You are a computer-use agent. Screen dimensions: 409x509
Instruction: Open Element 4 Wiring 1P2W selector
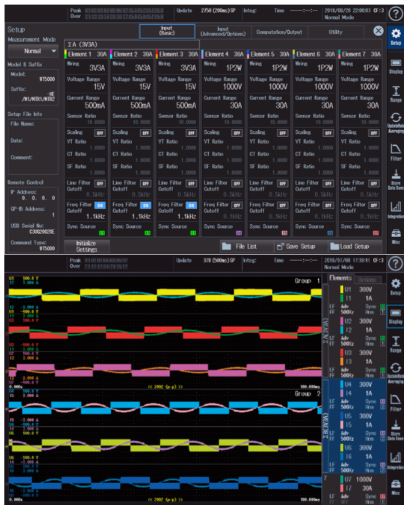coord(223,66)
